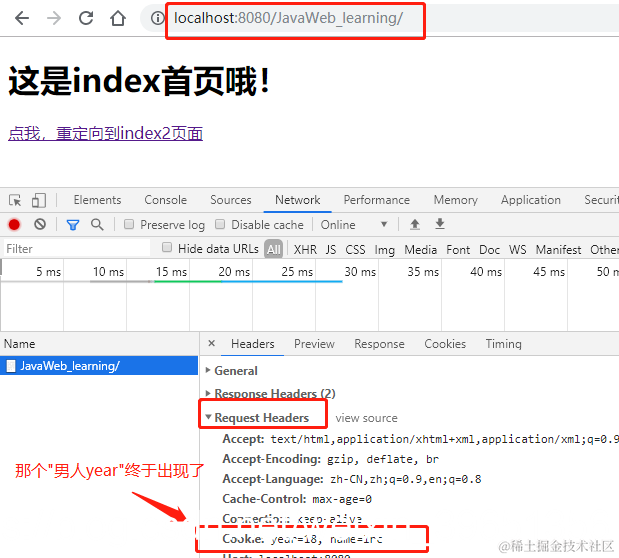619x558 pixels.
Task: Filter requests by Media
Action: pos(420,249)
